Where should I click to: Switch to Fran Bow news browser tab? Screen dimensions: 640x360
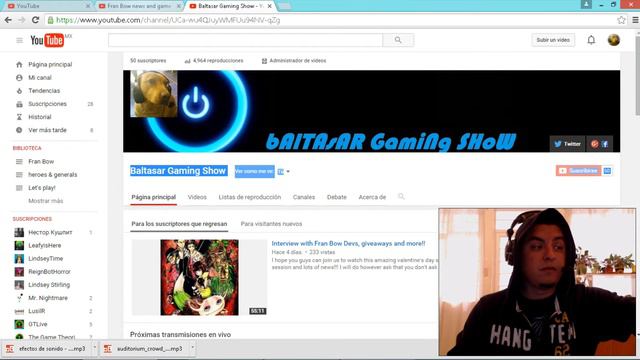(x=139, y=6)
